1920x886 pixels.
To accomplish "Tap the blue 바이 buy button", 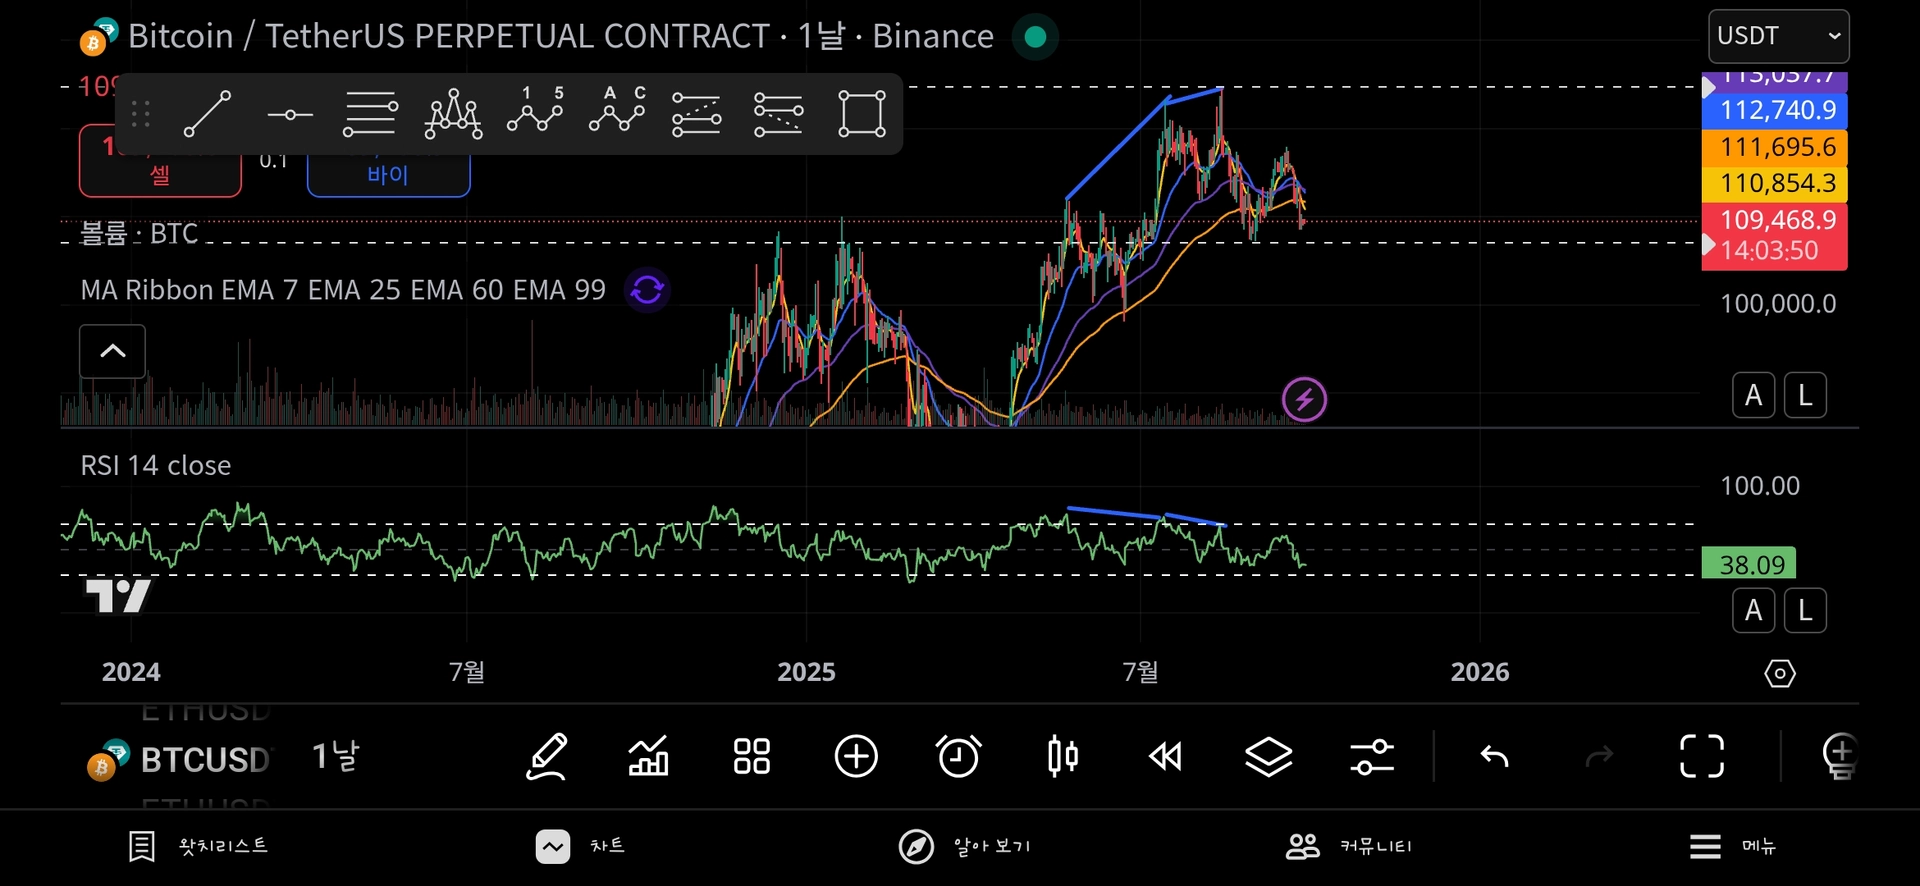I will tap(388, 174).
